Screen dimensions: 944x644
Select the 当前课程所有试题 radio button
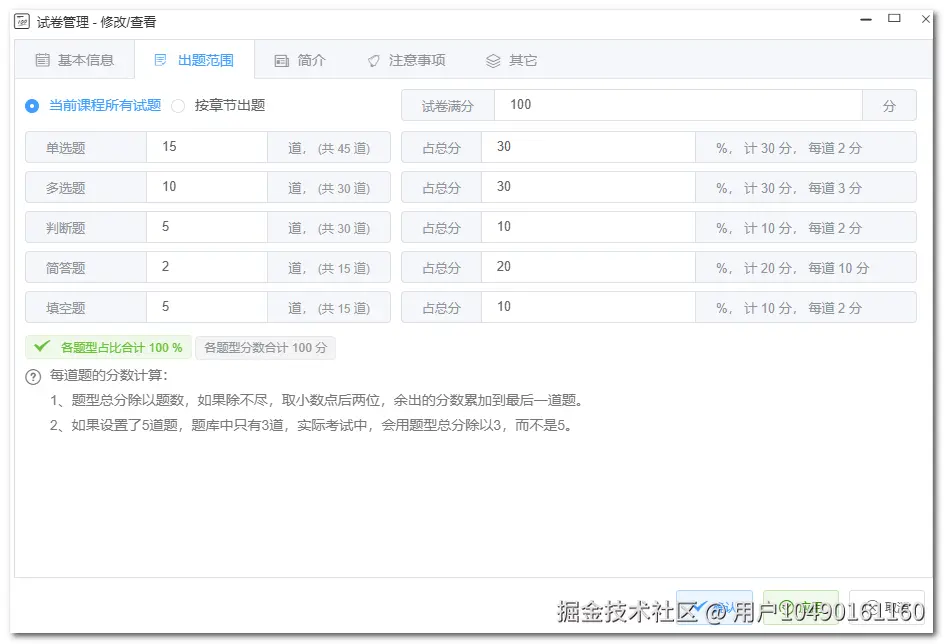click(x=32, y=107)
